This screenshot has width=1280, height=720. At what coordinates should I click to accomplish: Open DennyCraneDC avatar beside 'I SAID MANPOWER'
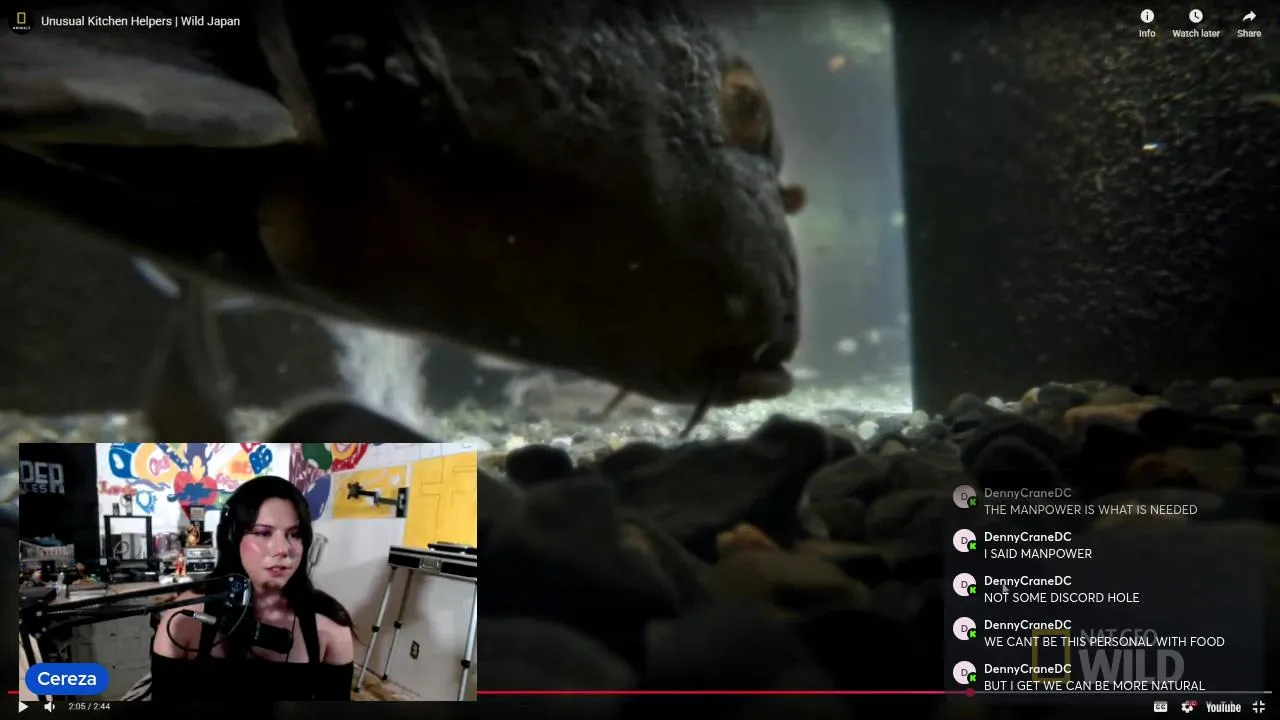click(x=964, y=541)
